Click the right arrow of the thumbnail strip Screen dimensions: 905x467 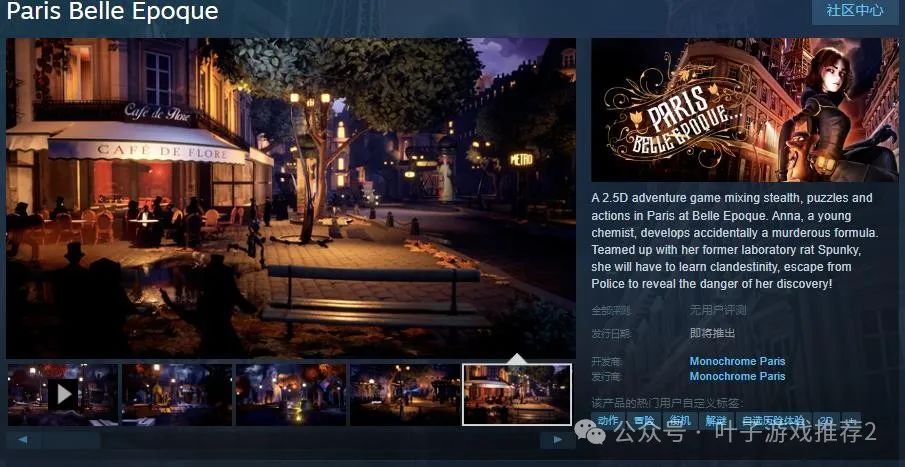point(558,440)
